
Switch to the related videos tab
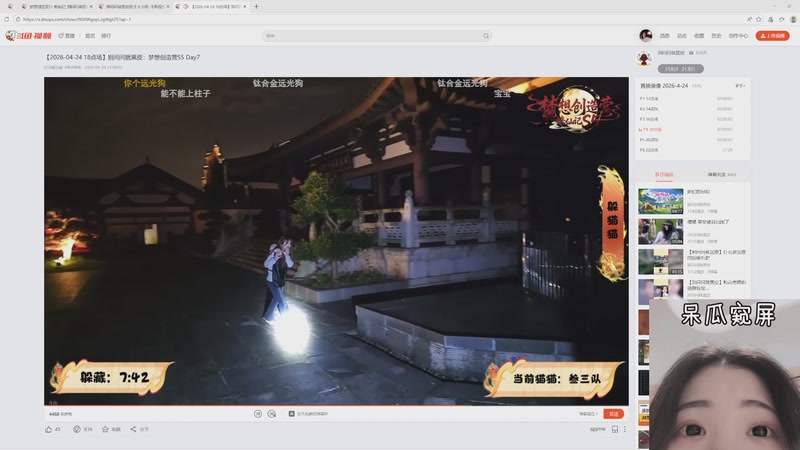pyautogui.click(x=664, y=174)
